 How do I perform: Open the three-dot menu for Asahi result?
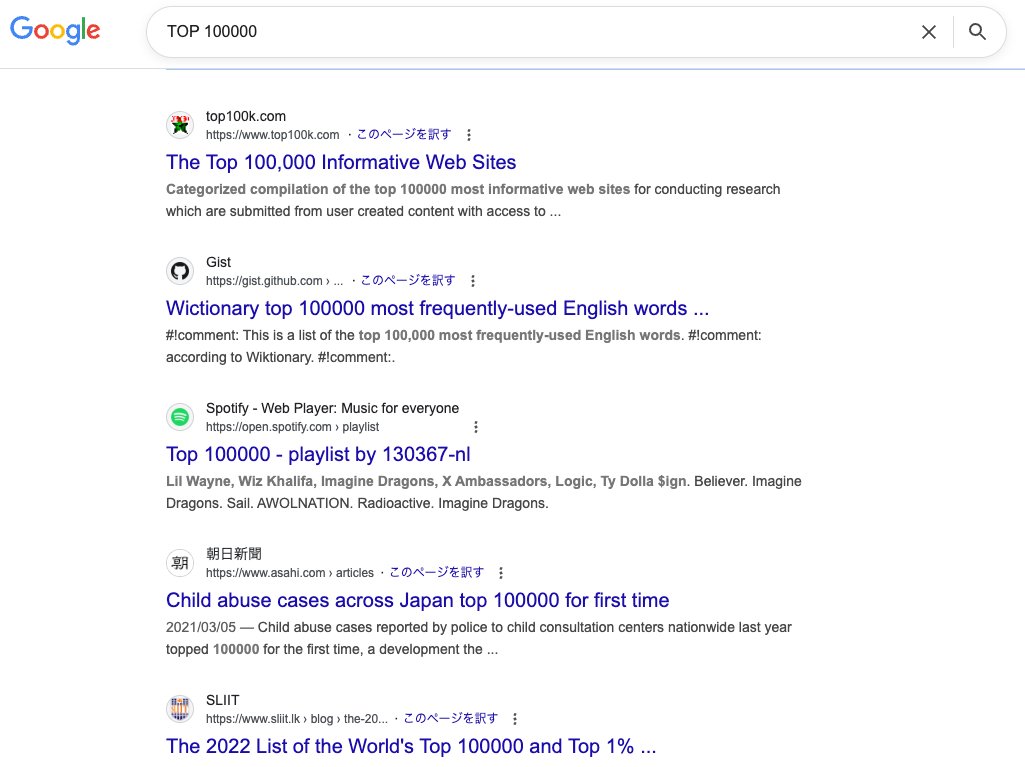coord(501,573)
